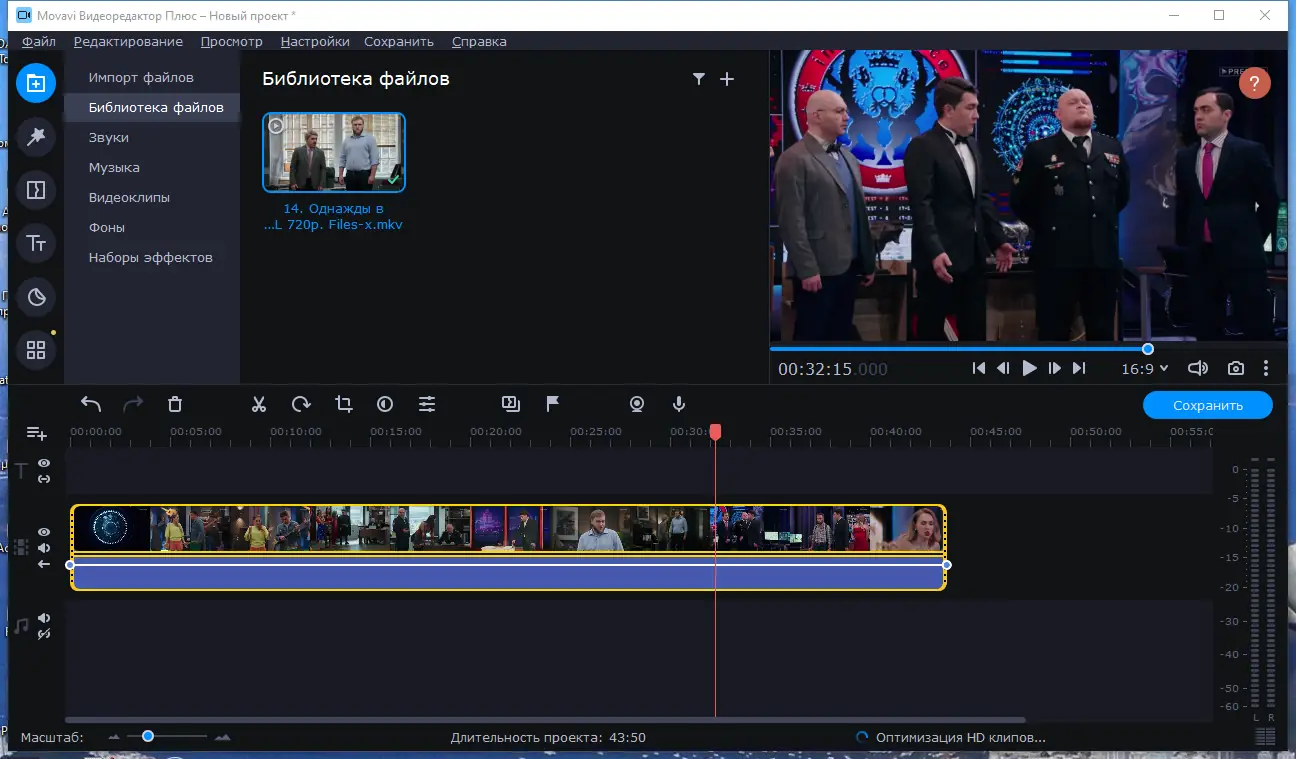
Task: Click the 00:32:15.000 timecode field
Action: [x=833, y=369]
